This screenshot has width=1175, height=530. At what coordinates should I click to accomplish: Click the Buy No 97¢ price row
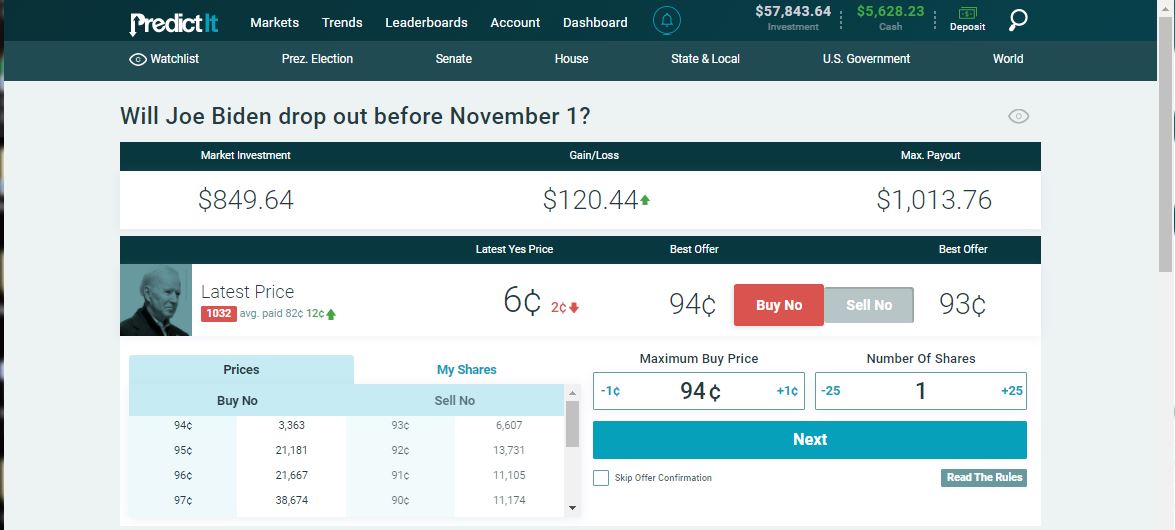click(238, 500)
